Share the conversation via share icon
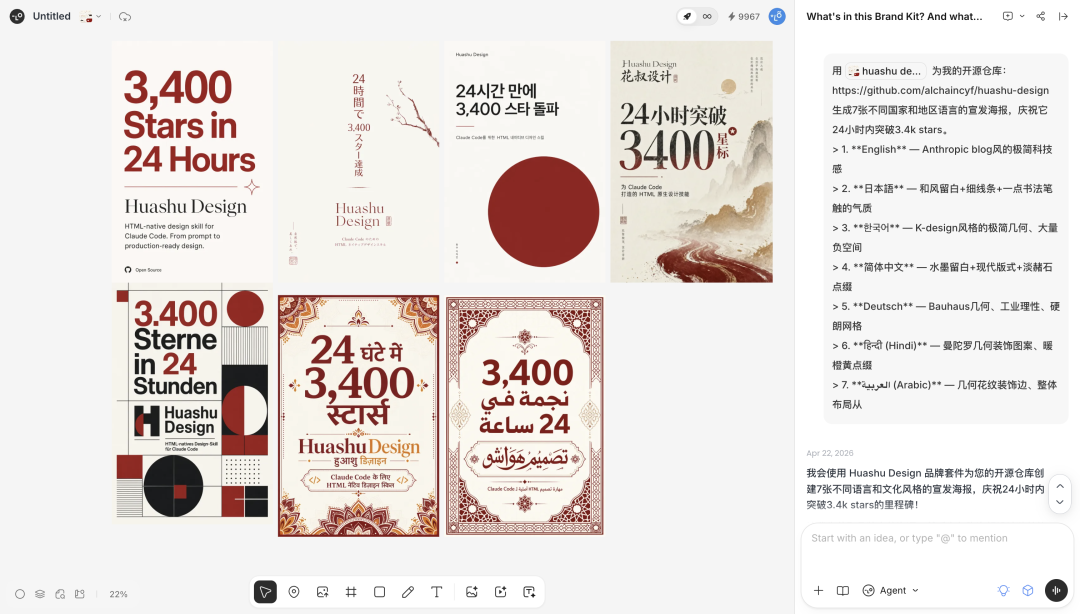Screen dimensions: 1080x614 pyautogui.click(x=1041, y=17)
